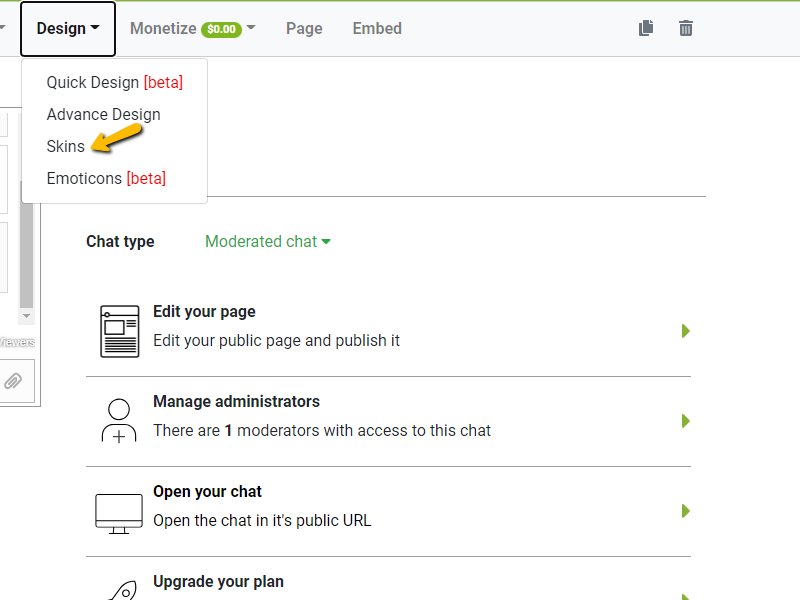The height and width of the screenshot is (600, 800).
Task: Expand Manage administrators with green arrow
Action: 686,421
